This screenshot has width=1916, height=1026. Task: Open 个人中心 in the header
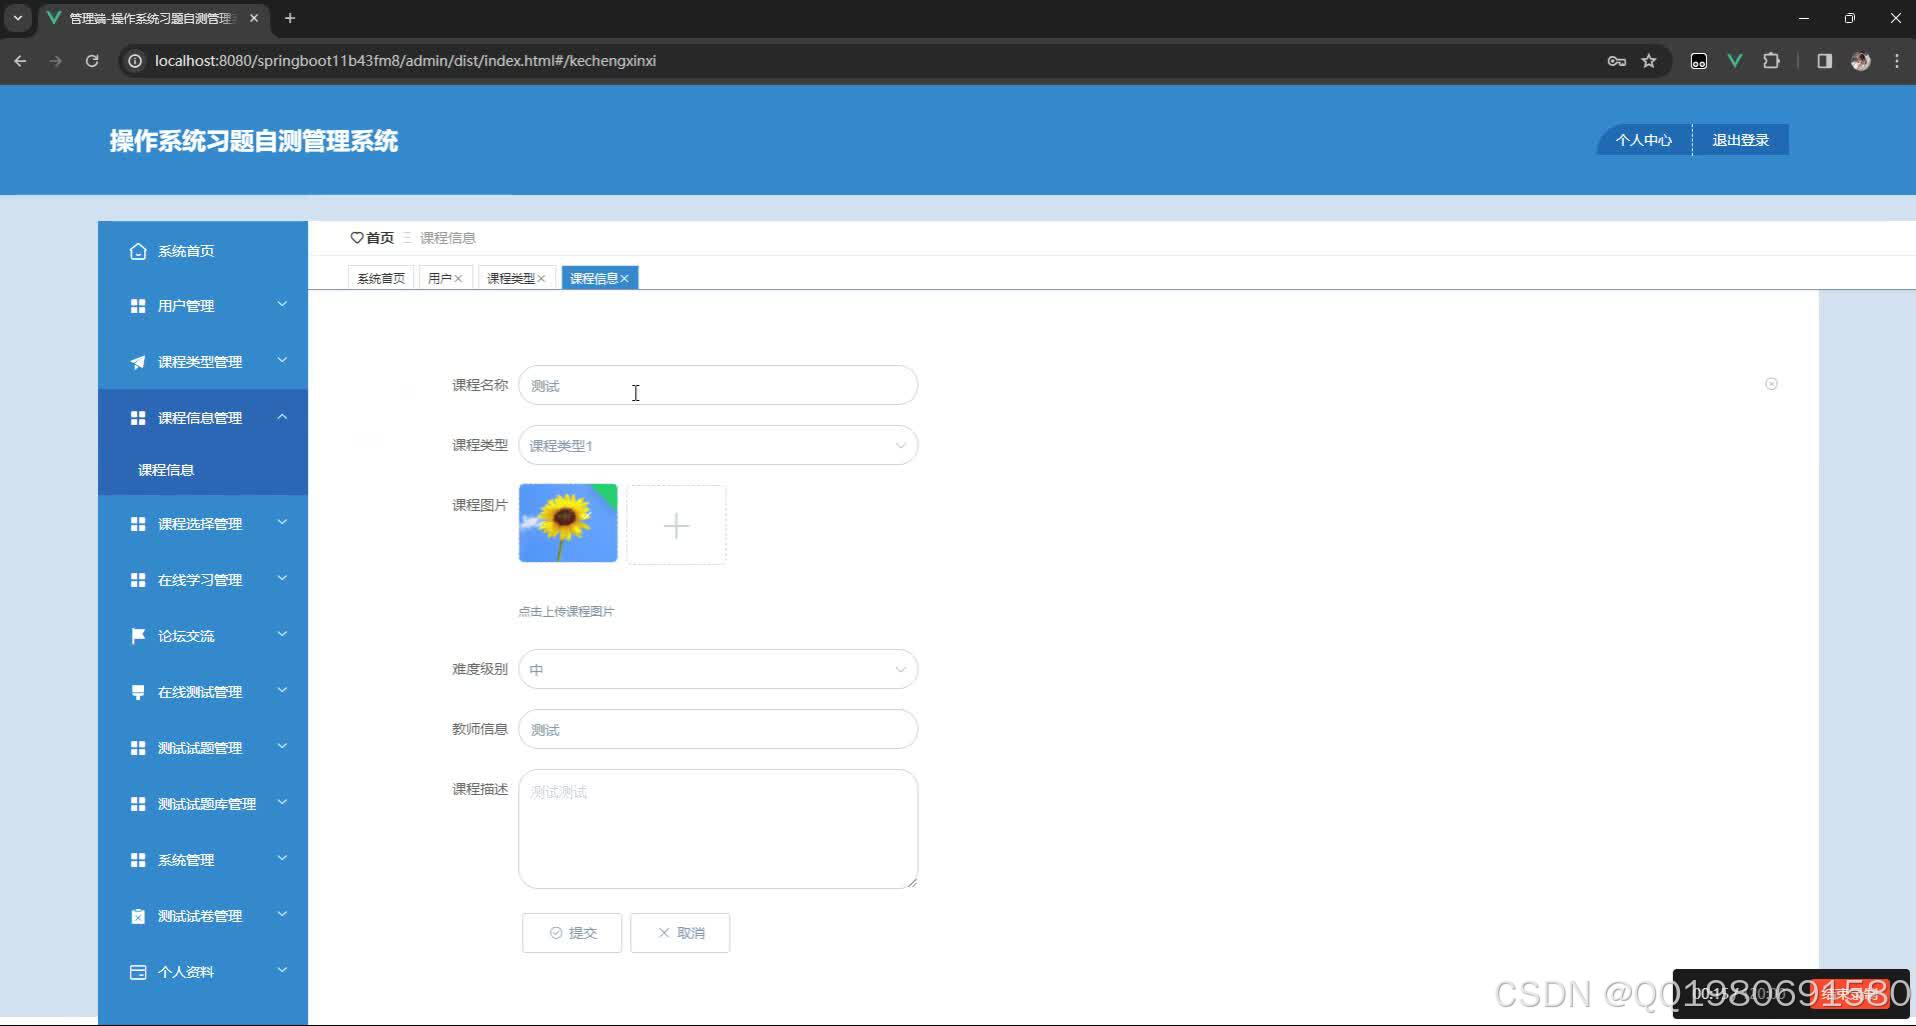(1643, 140)
